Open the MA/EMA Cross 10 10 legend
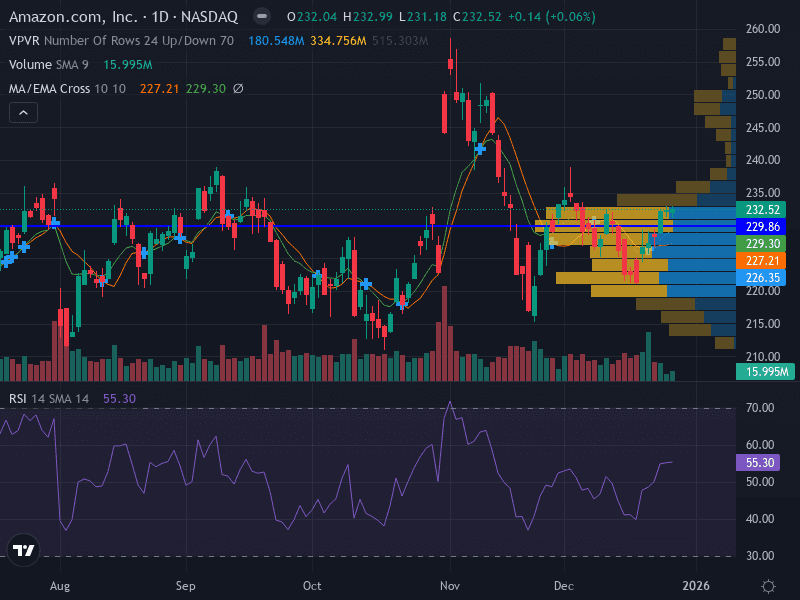Image resolution: width=800 pixels, height=600 pixels. [x=67, y=89]
